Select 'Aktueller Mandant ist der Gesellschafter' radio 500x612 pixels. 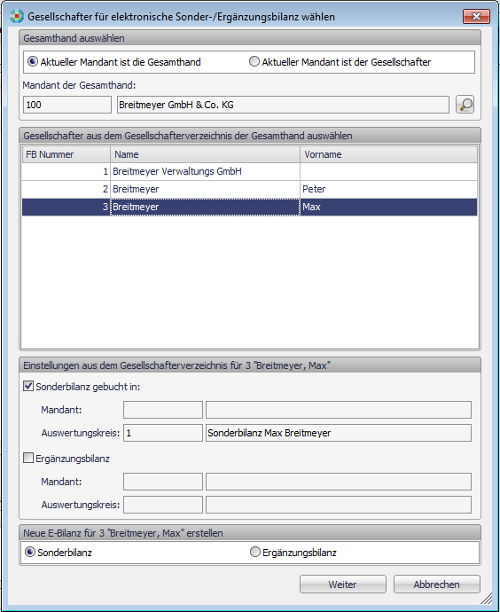254,62
